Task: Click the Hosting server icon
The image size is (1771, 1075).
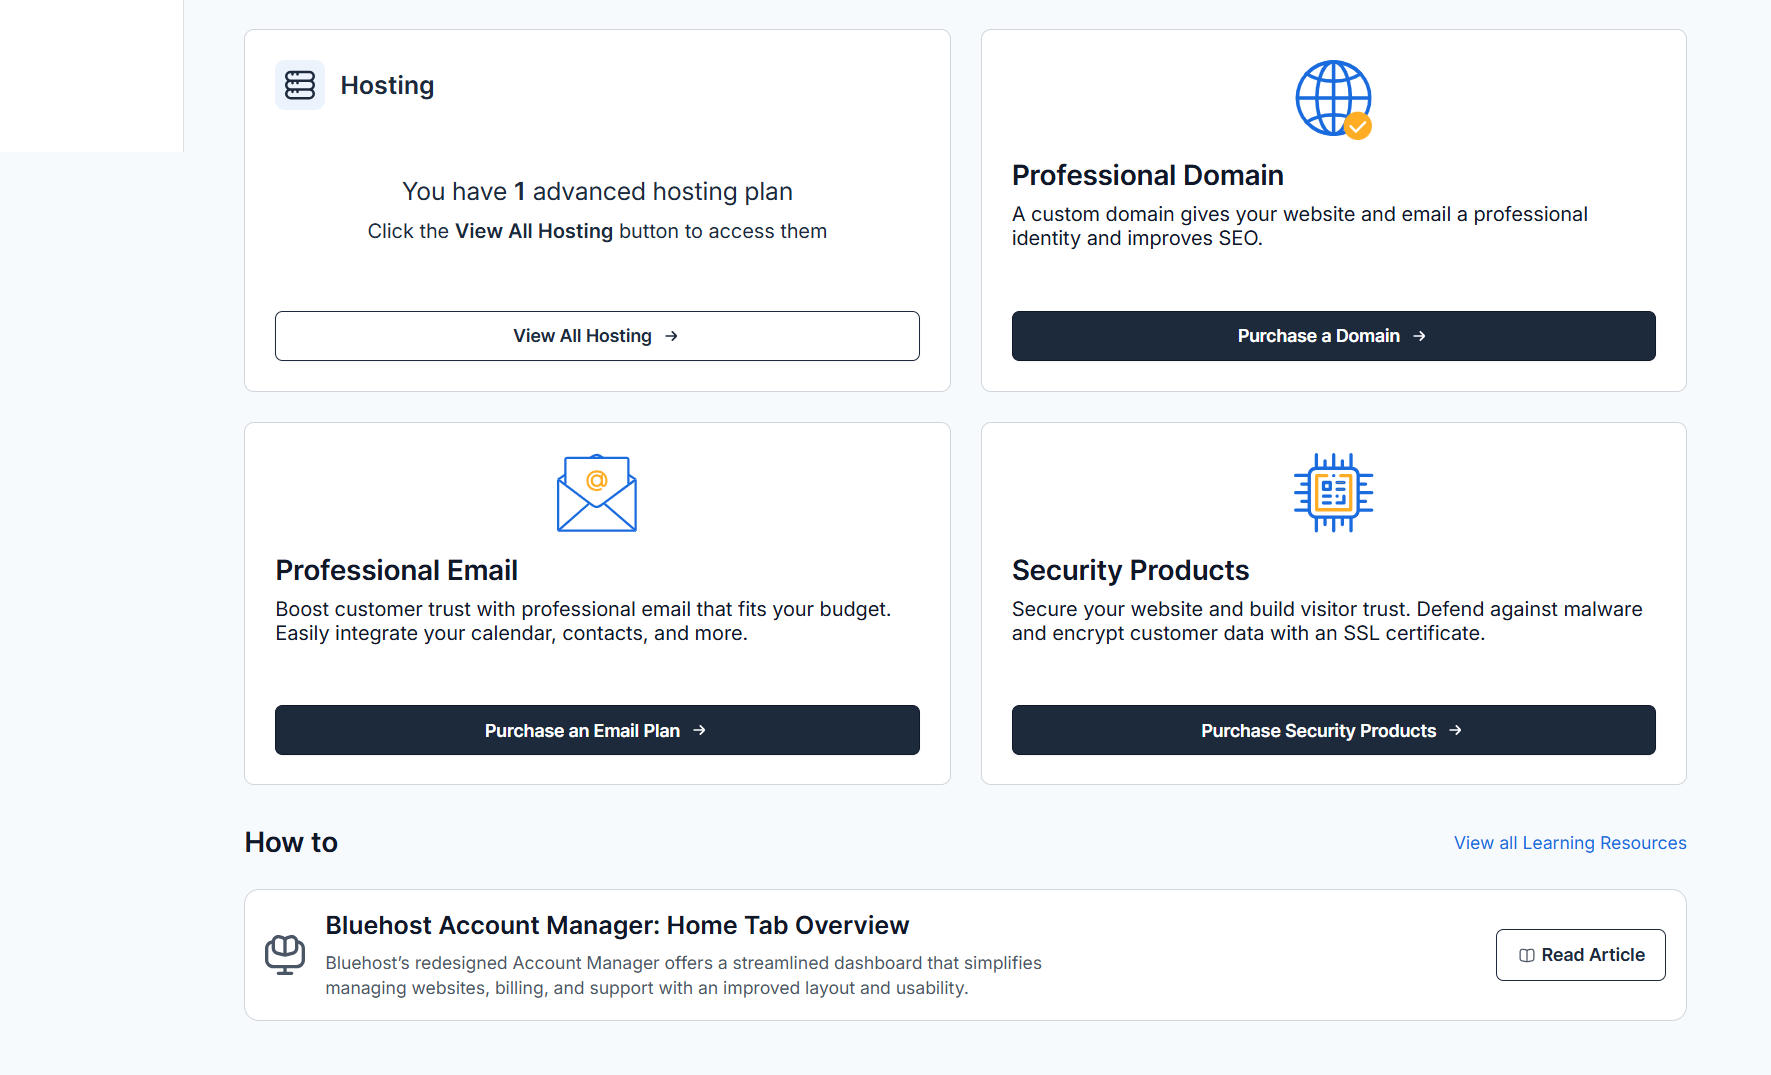Action: [x=300, y=85]
